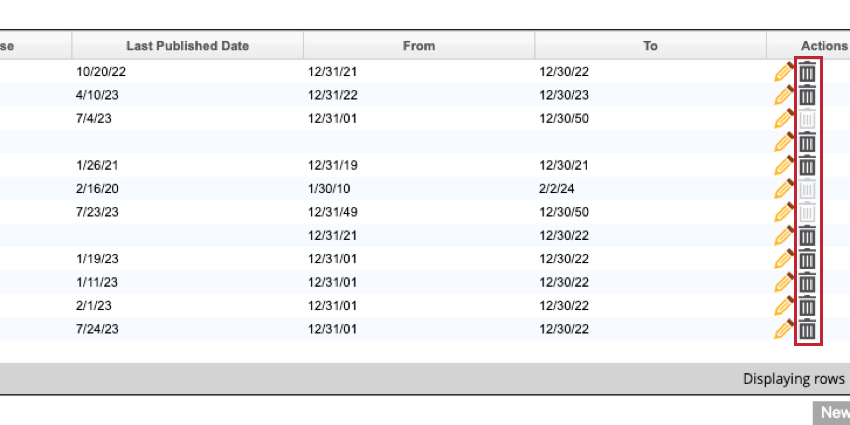Edit the row published 7/4/23
Viewport: 850px width, 425px height.
[784, 119]
